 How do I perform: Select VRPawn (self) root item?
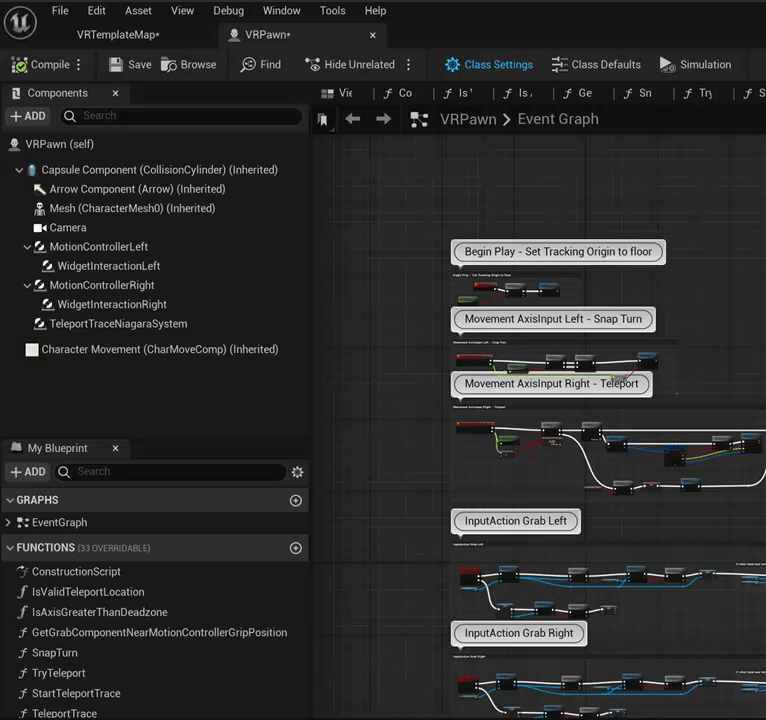51,144
